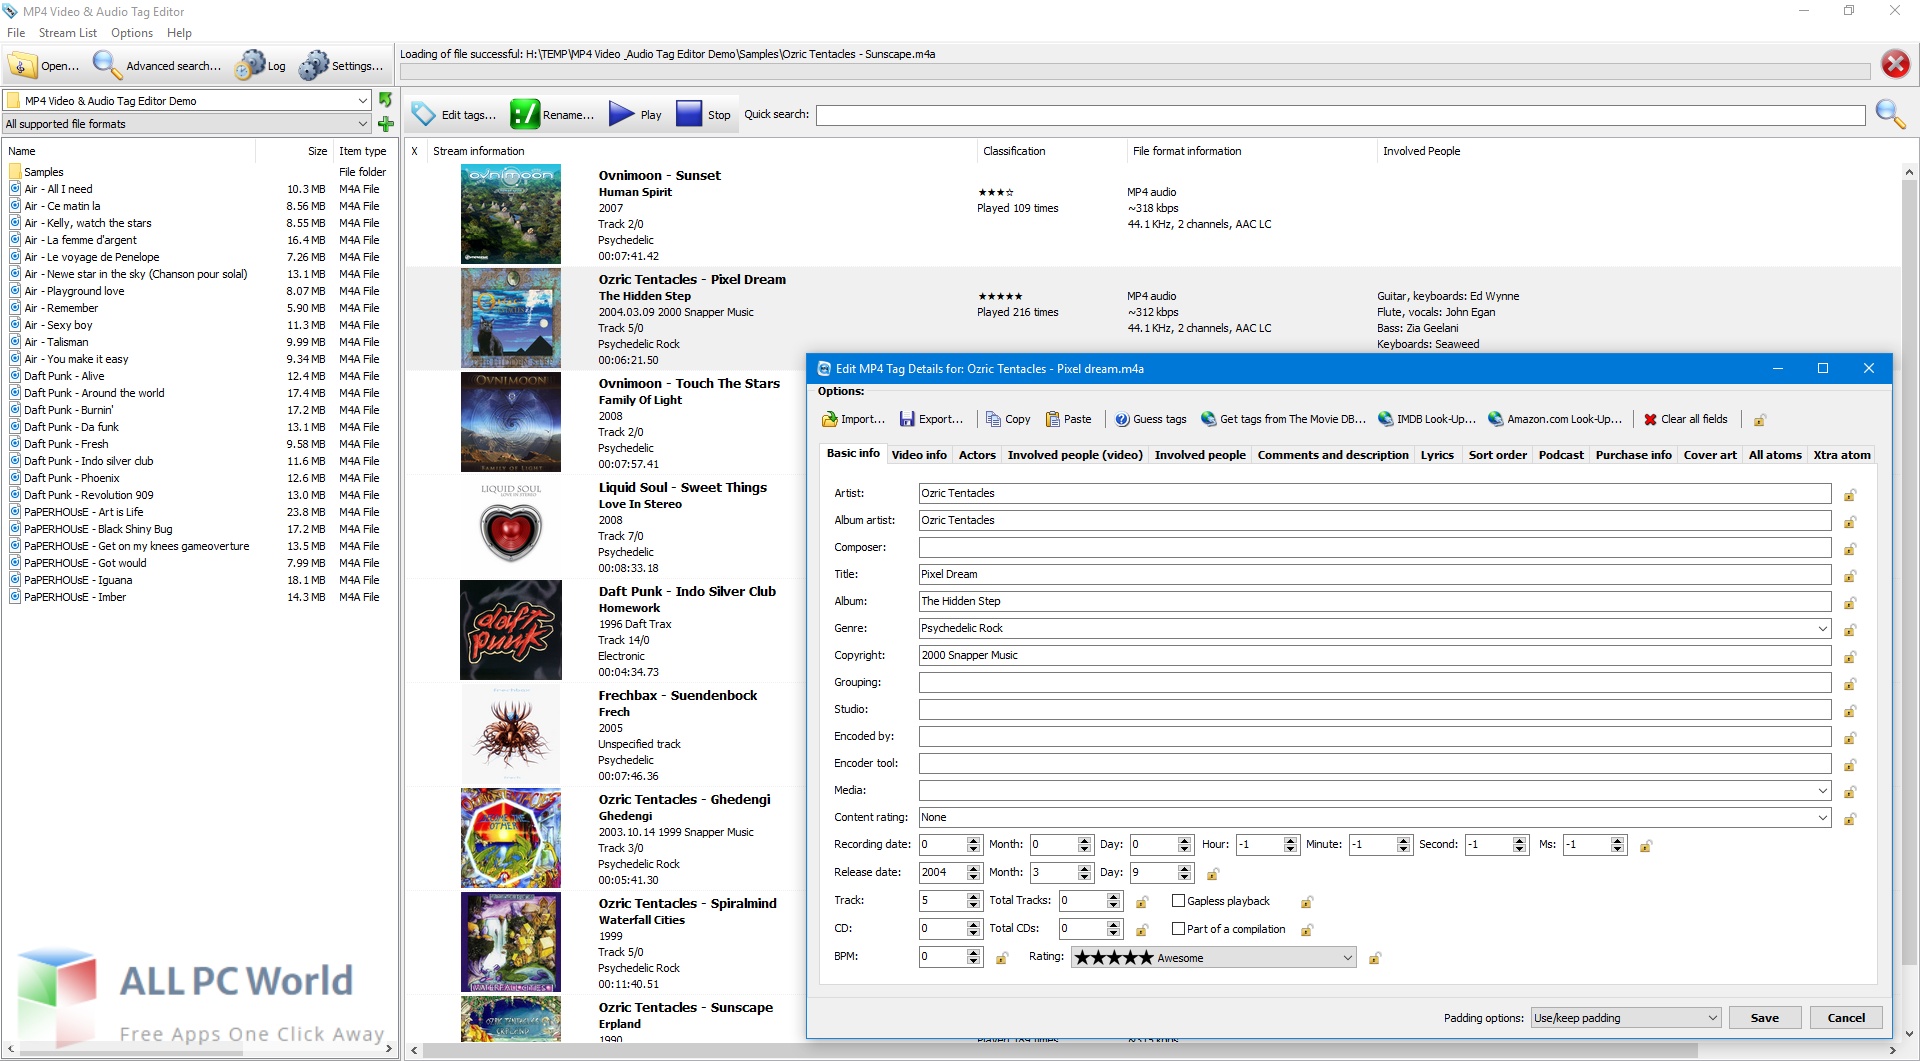
Task: Open the Options menu
Action: tap(131, 33)
